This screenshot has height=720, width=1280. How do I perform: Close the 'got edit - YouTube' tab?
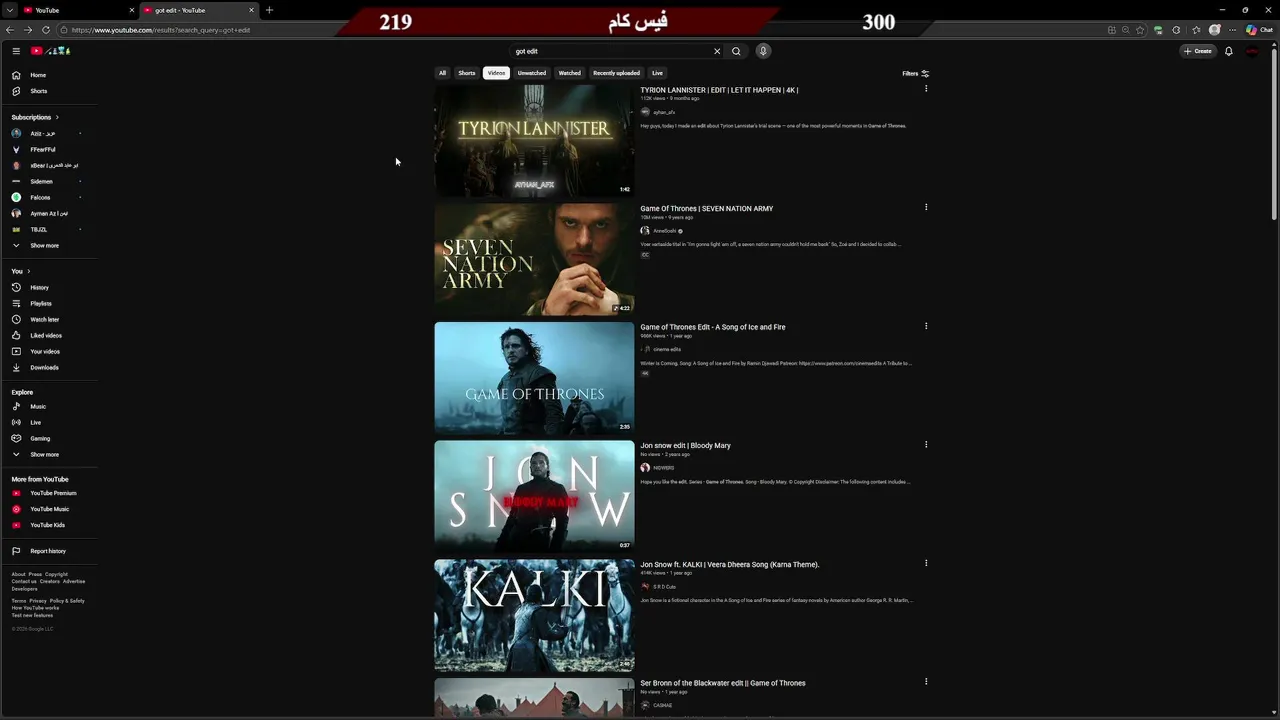coord(251,10)
